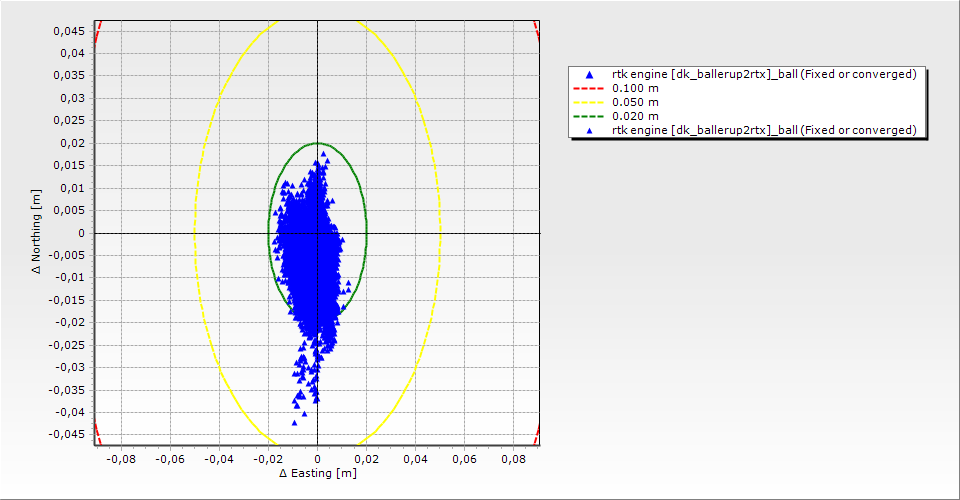Click the -0,04 label on Easting axis
The image size is (960, 500).
219,459
